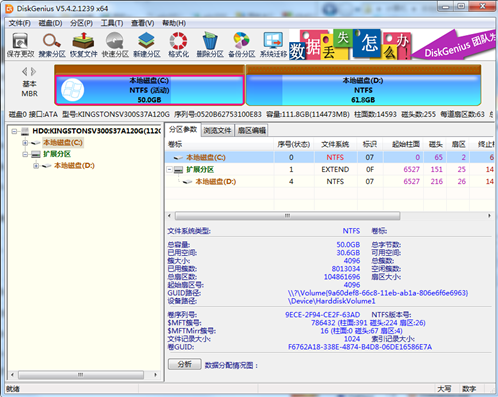Switch to the 扇区编辑 tab
The height and width of the screenshot is (397, 498).
point(252,130)
